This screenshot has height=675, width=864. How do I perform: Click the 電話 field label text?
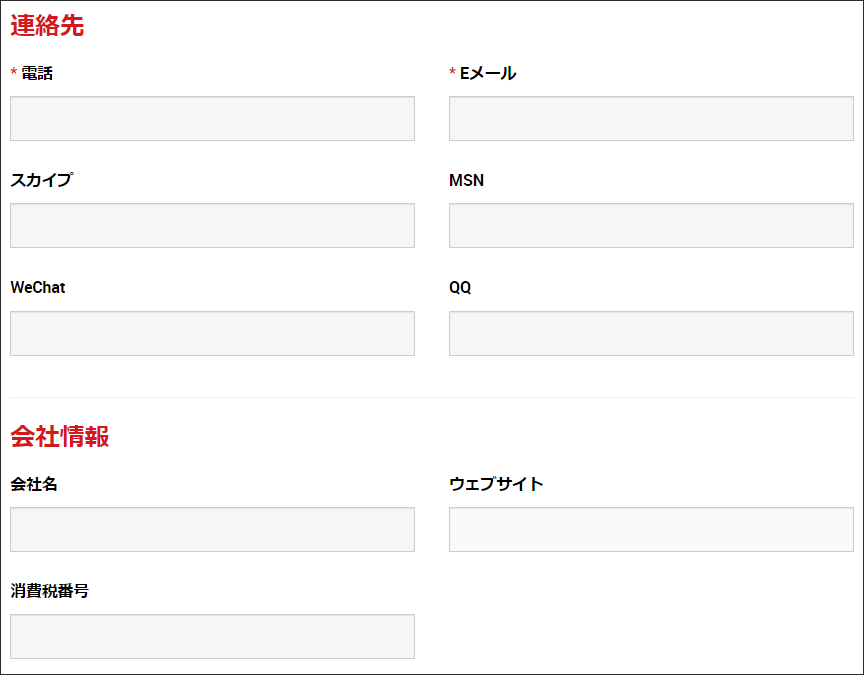(x=37, y=73)
